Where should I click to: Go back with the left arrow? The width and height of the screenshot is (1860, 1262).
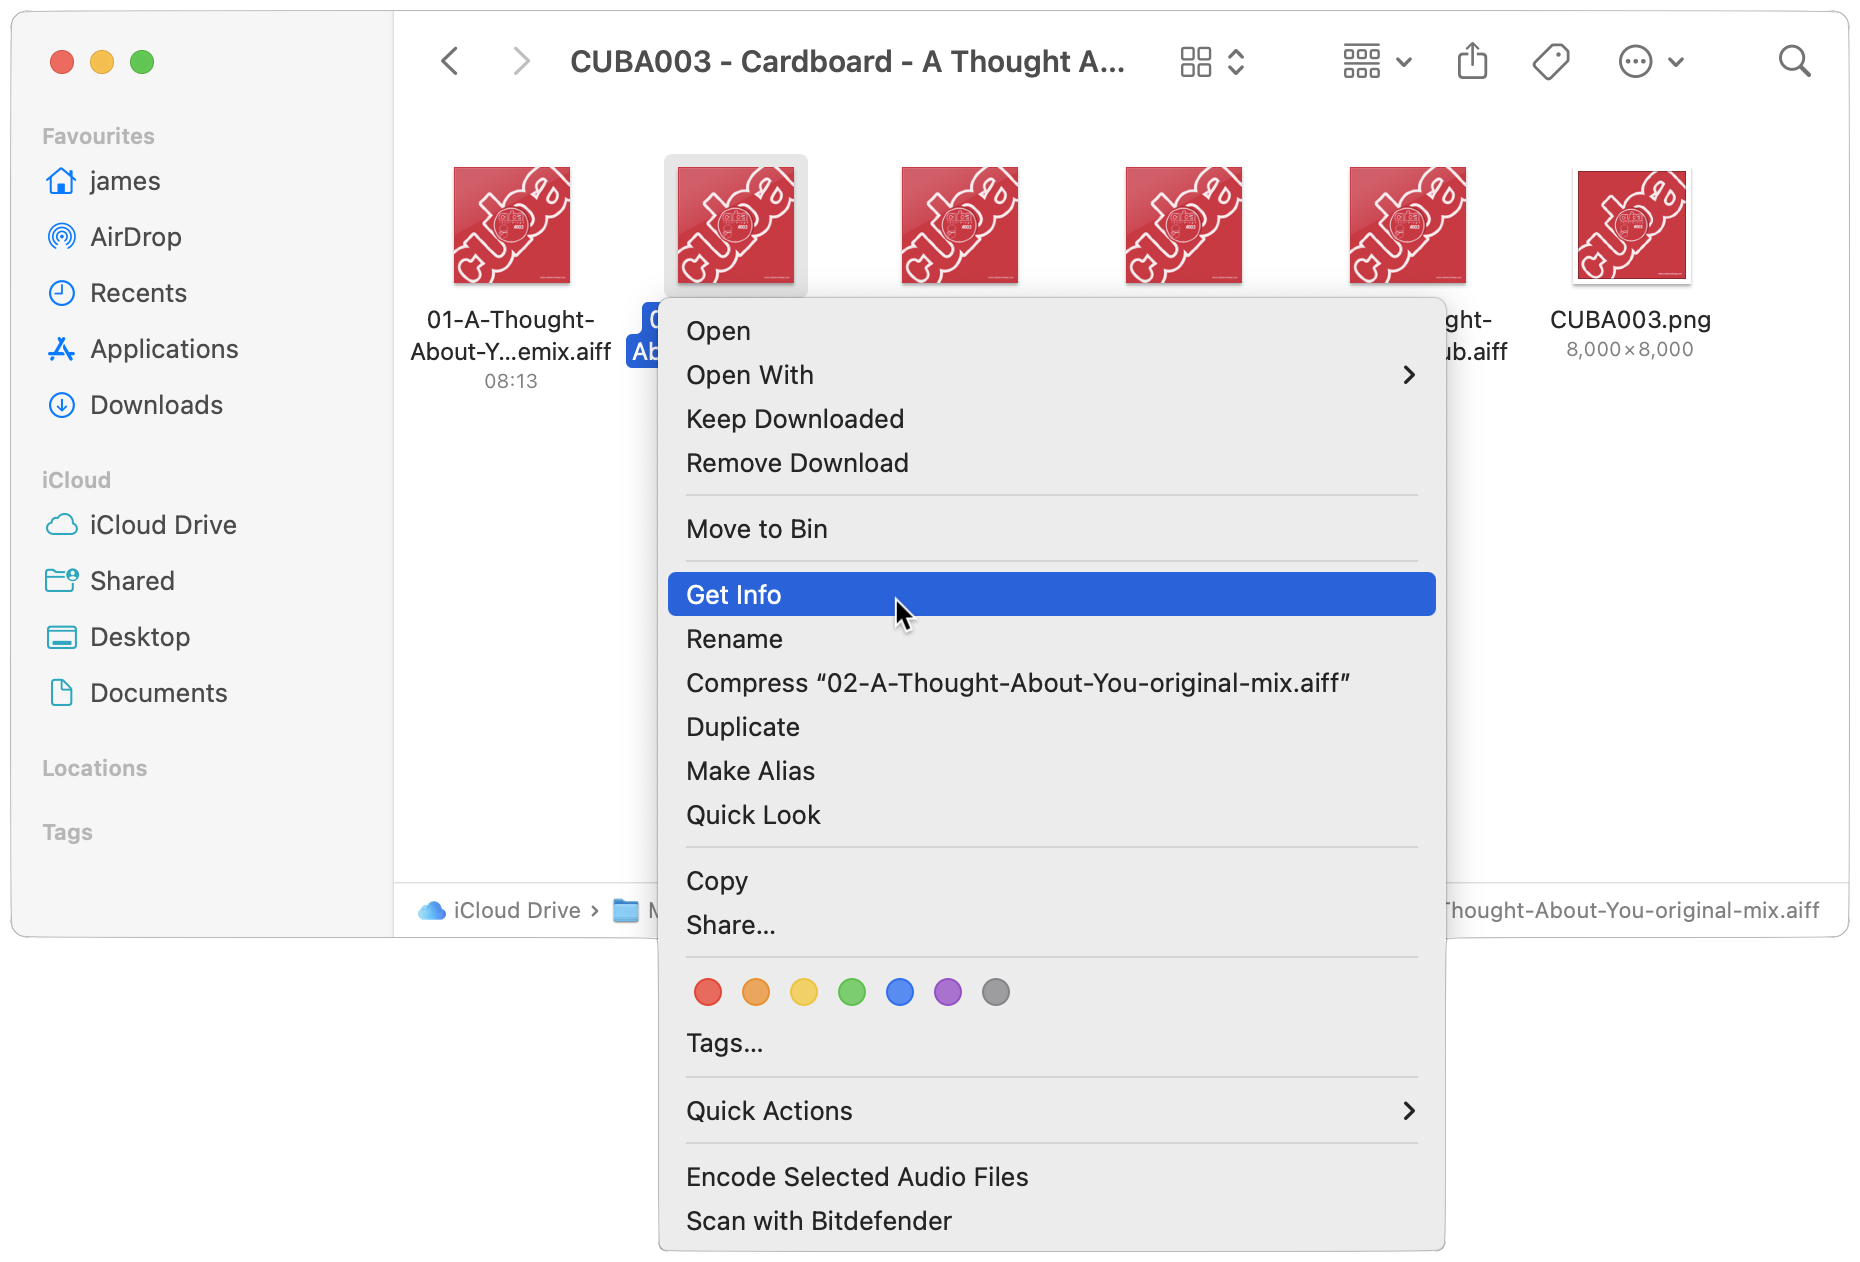point(450,61)
